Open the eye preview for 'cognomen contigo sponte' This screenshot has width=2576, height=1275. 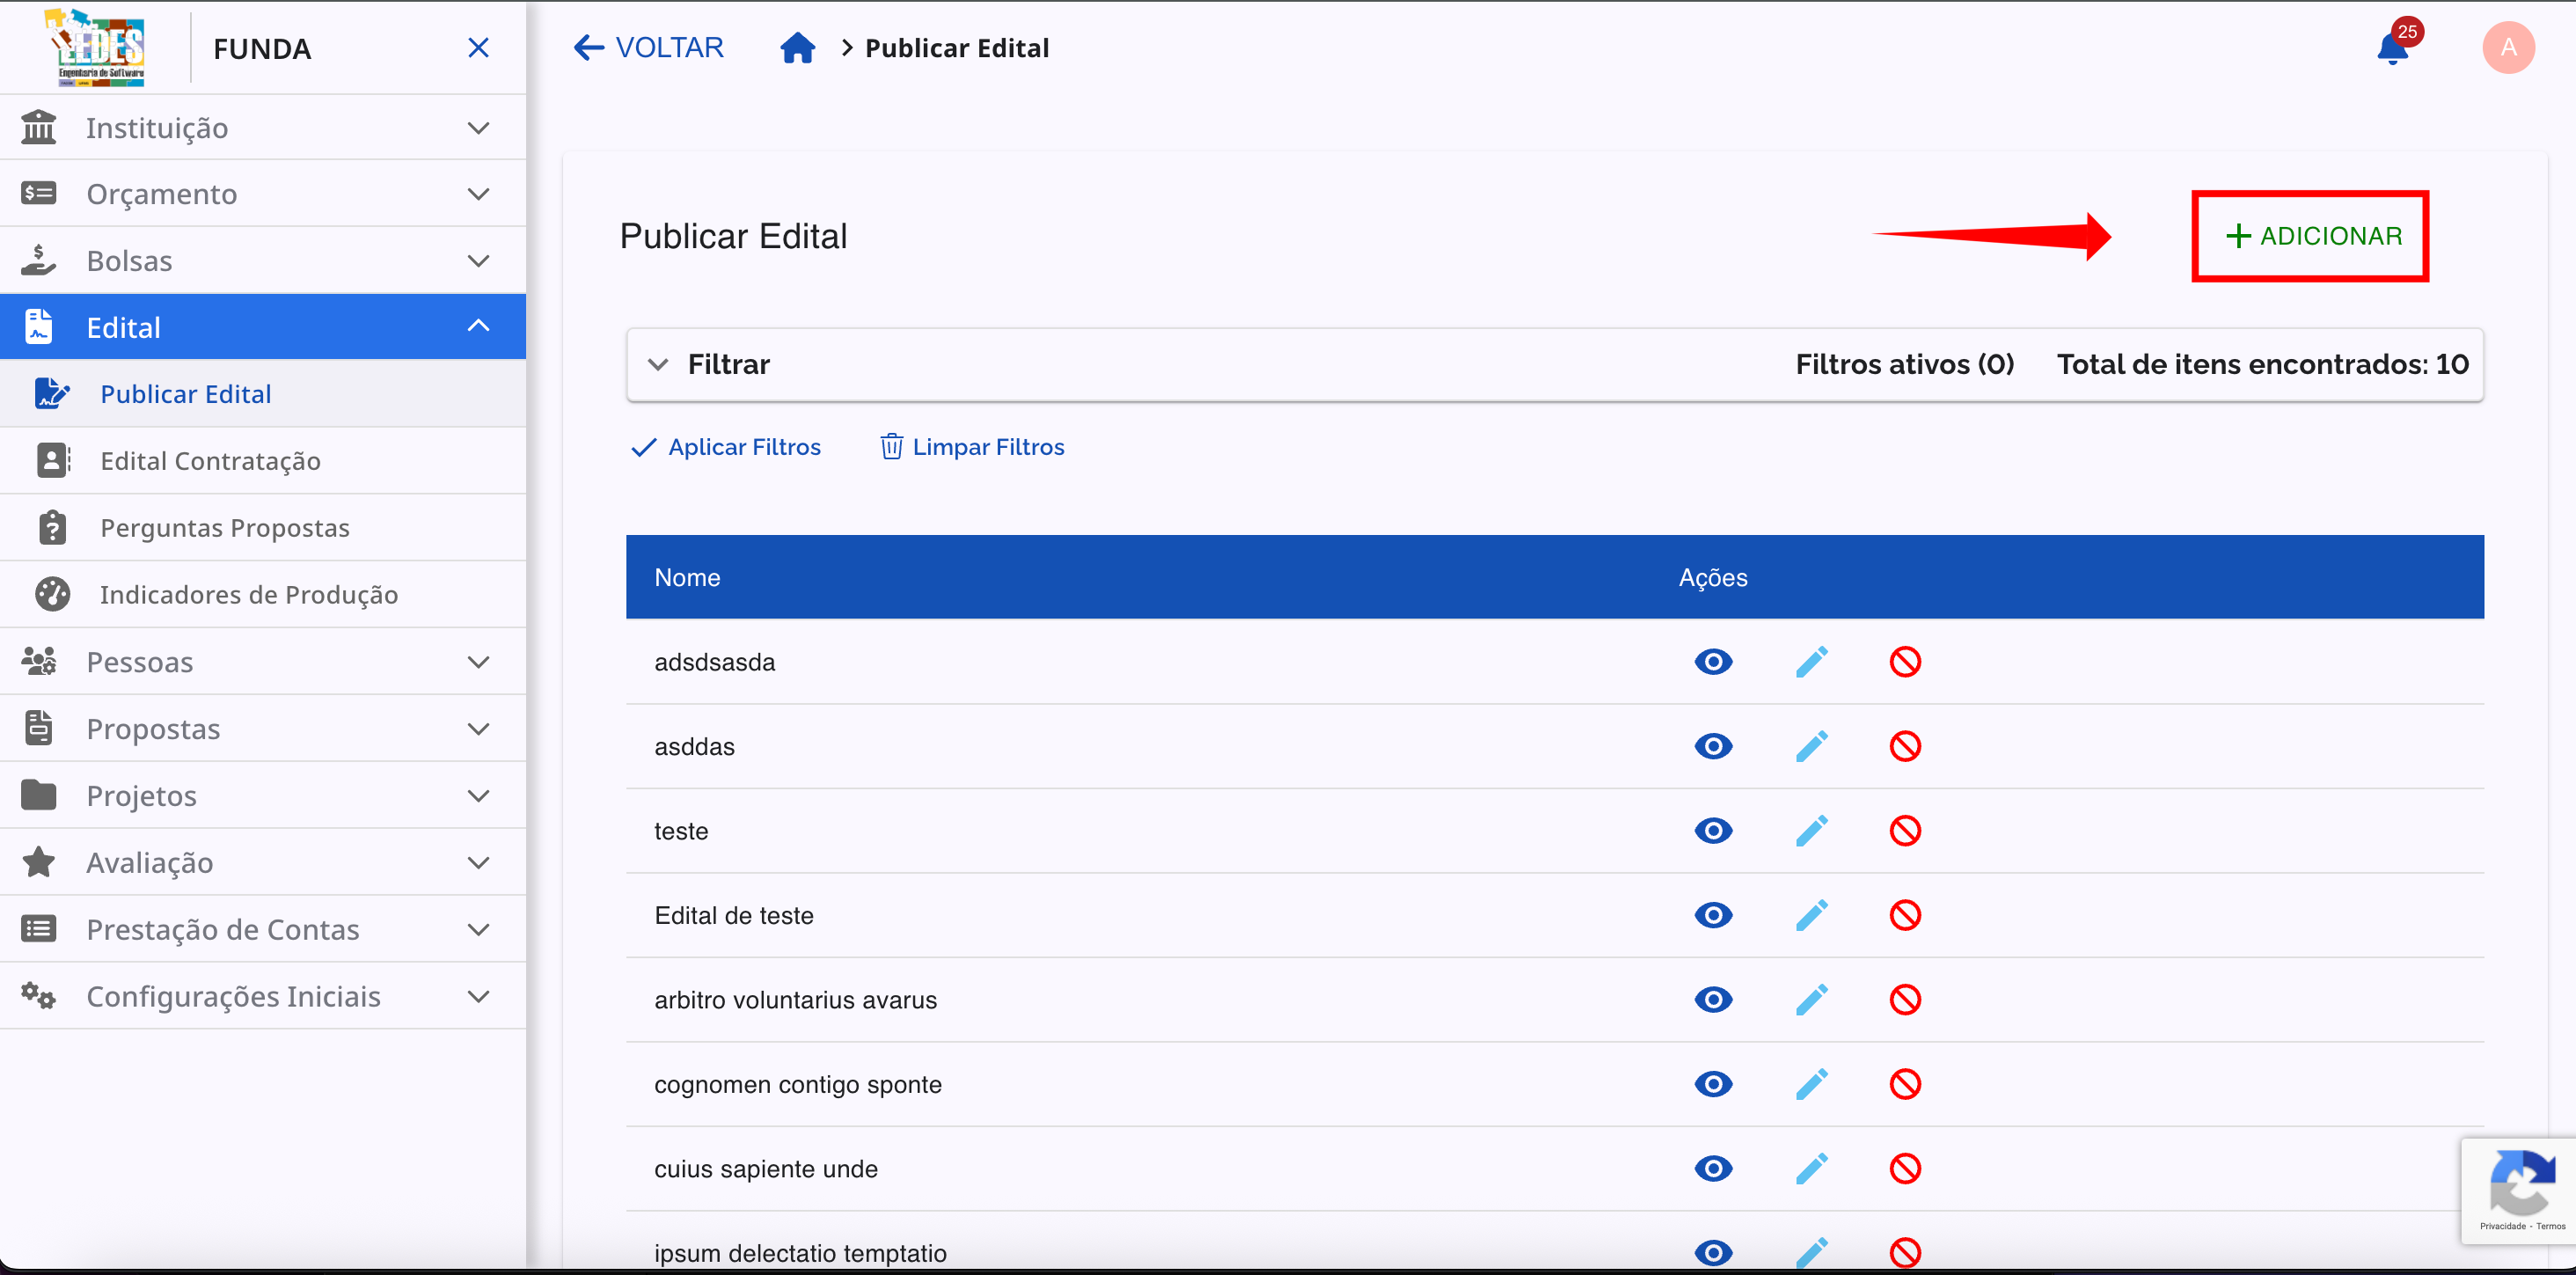1713,1084
